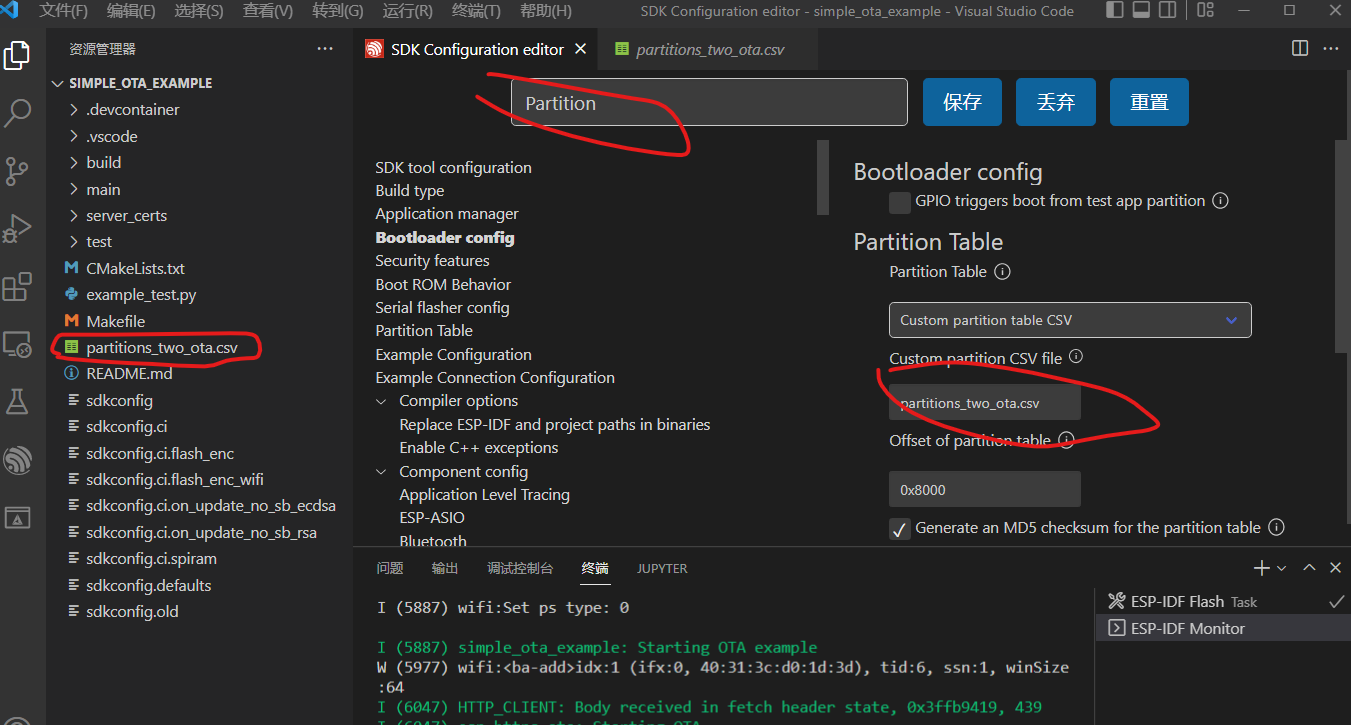Viewport: 1351px width, 725px height.
Task: Open the terminal launch profile dropdown arrow
Action: tap(1281, 568)
